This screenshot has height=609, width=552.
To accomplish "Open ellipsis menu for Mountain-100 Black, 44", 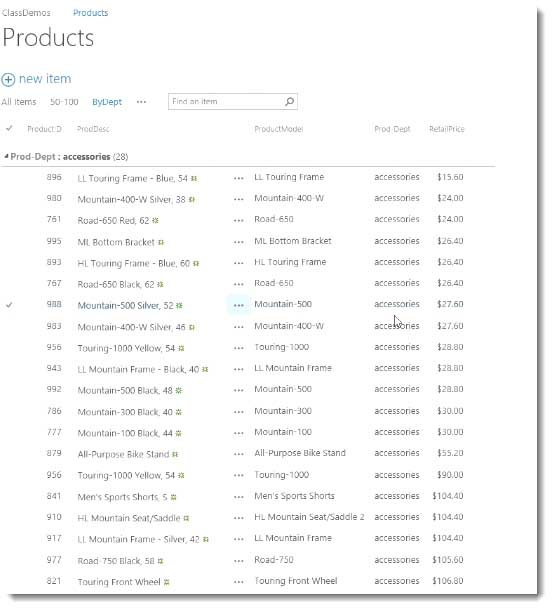I will [x=239, y=433].
